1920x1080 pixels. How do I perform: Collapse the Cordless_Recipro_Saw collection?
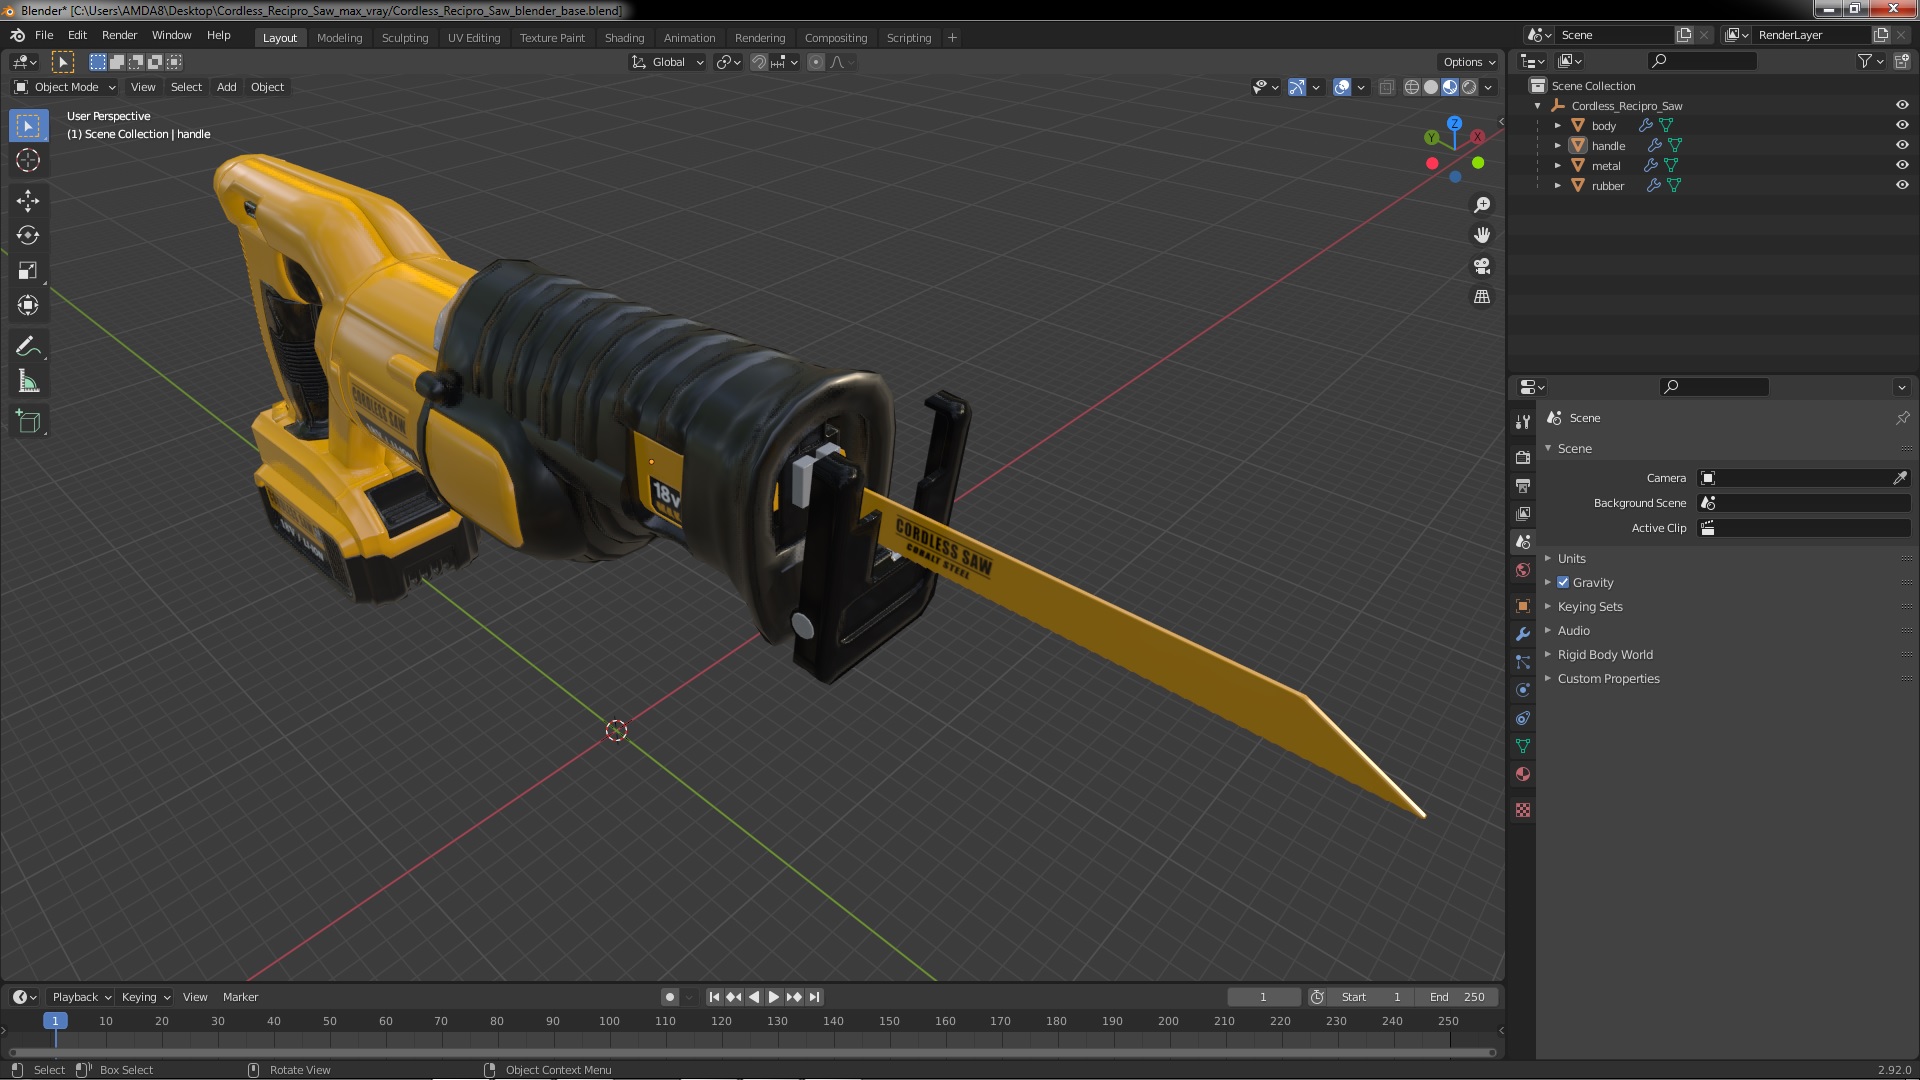tap(1538, 105)
